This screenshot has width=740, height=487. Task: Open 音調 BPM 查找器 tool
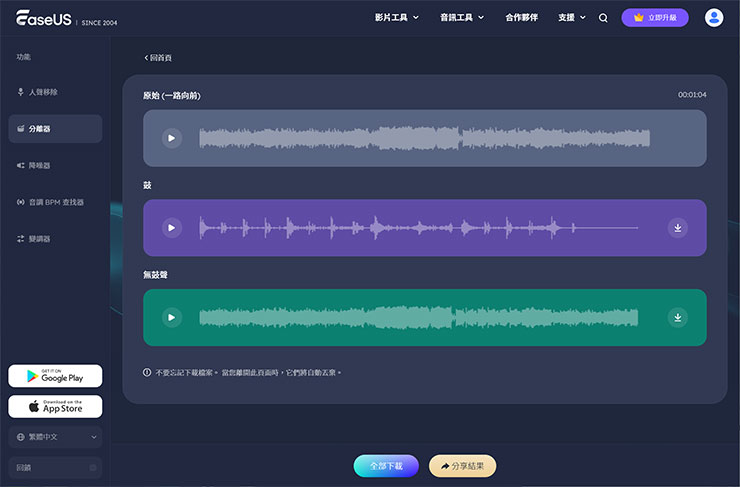pyautogui.click(x=55, y=202)
